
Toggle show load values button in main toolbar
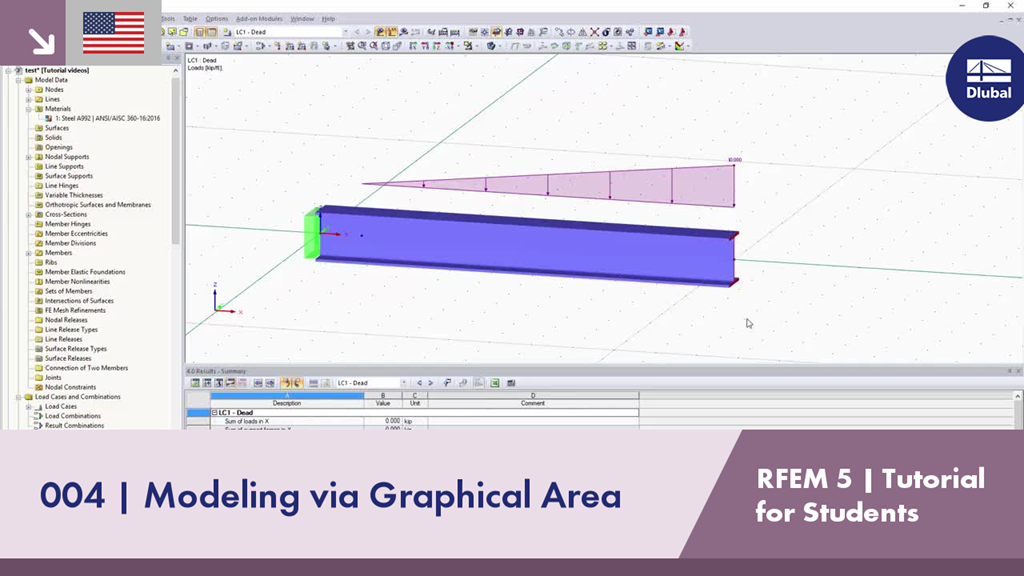tap(392, 32)
